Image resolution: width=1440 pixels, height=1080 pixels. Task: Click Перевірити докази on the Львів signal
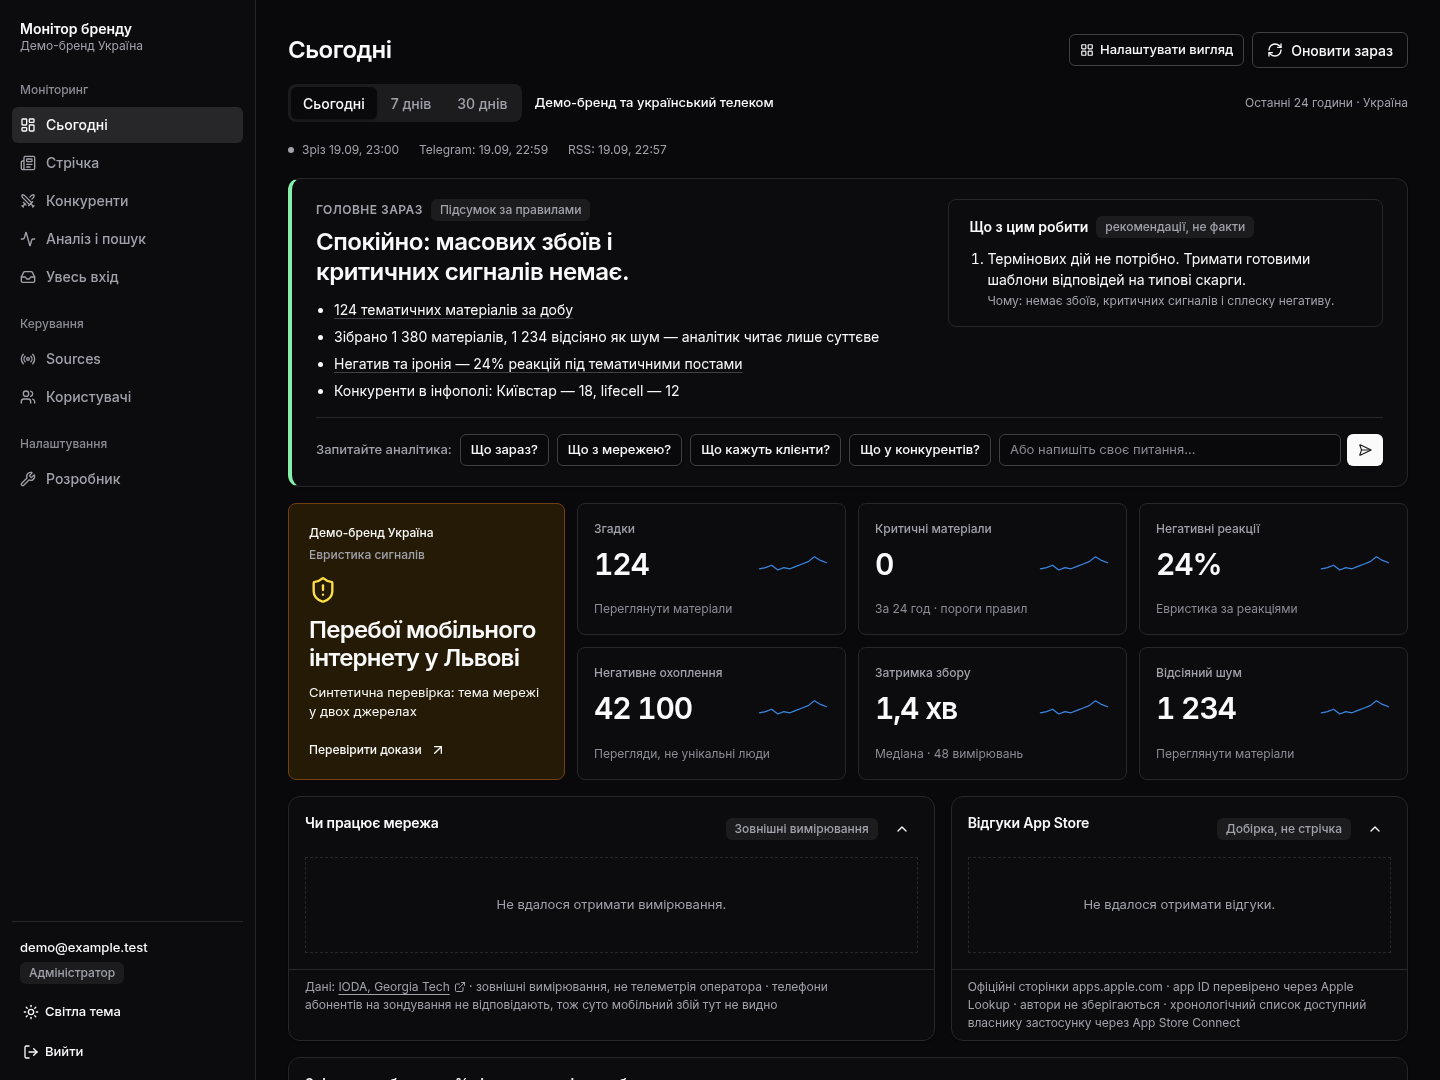[x=376, y=750]
